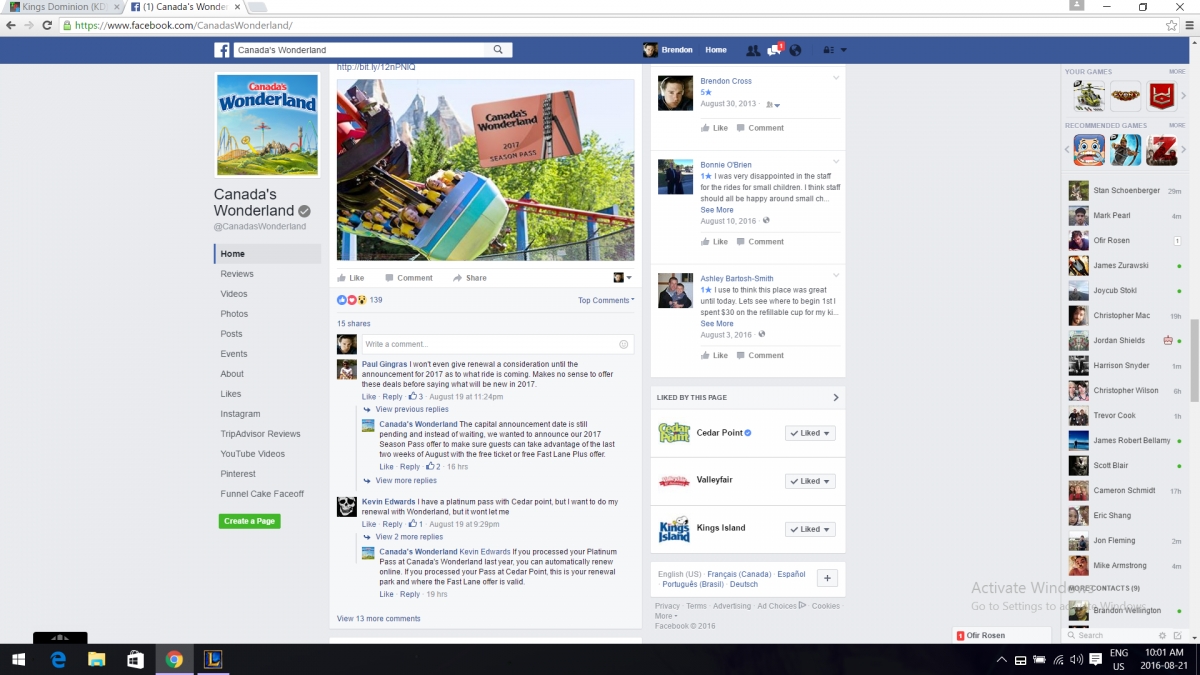Open the Liked dropdown for Cedar Point
The height and width of the screenshot is (675, 1200).
click(810, 433)
